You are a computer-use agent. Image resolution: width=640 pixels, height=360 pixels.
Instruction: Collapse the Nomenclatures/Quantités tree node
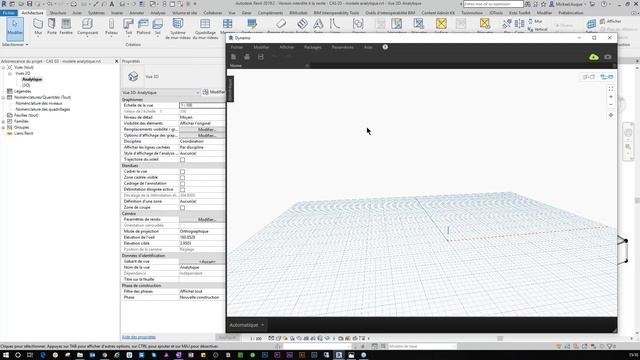(x=3, y=98)
